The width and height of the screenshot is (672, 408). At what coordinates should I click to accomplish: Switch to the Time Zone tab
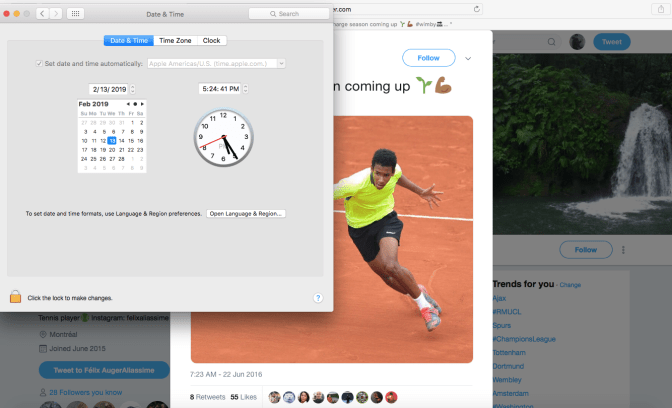pos(176,40)
